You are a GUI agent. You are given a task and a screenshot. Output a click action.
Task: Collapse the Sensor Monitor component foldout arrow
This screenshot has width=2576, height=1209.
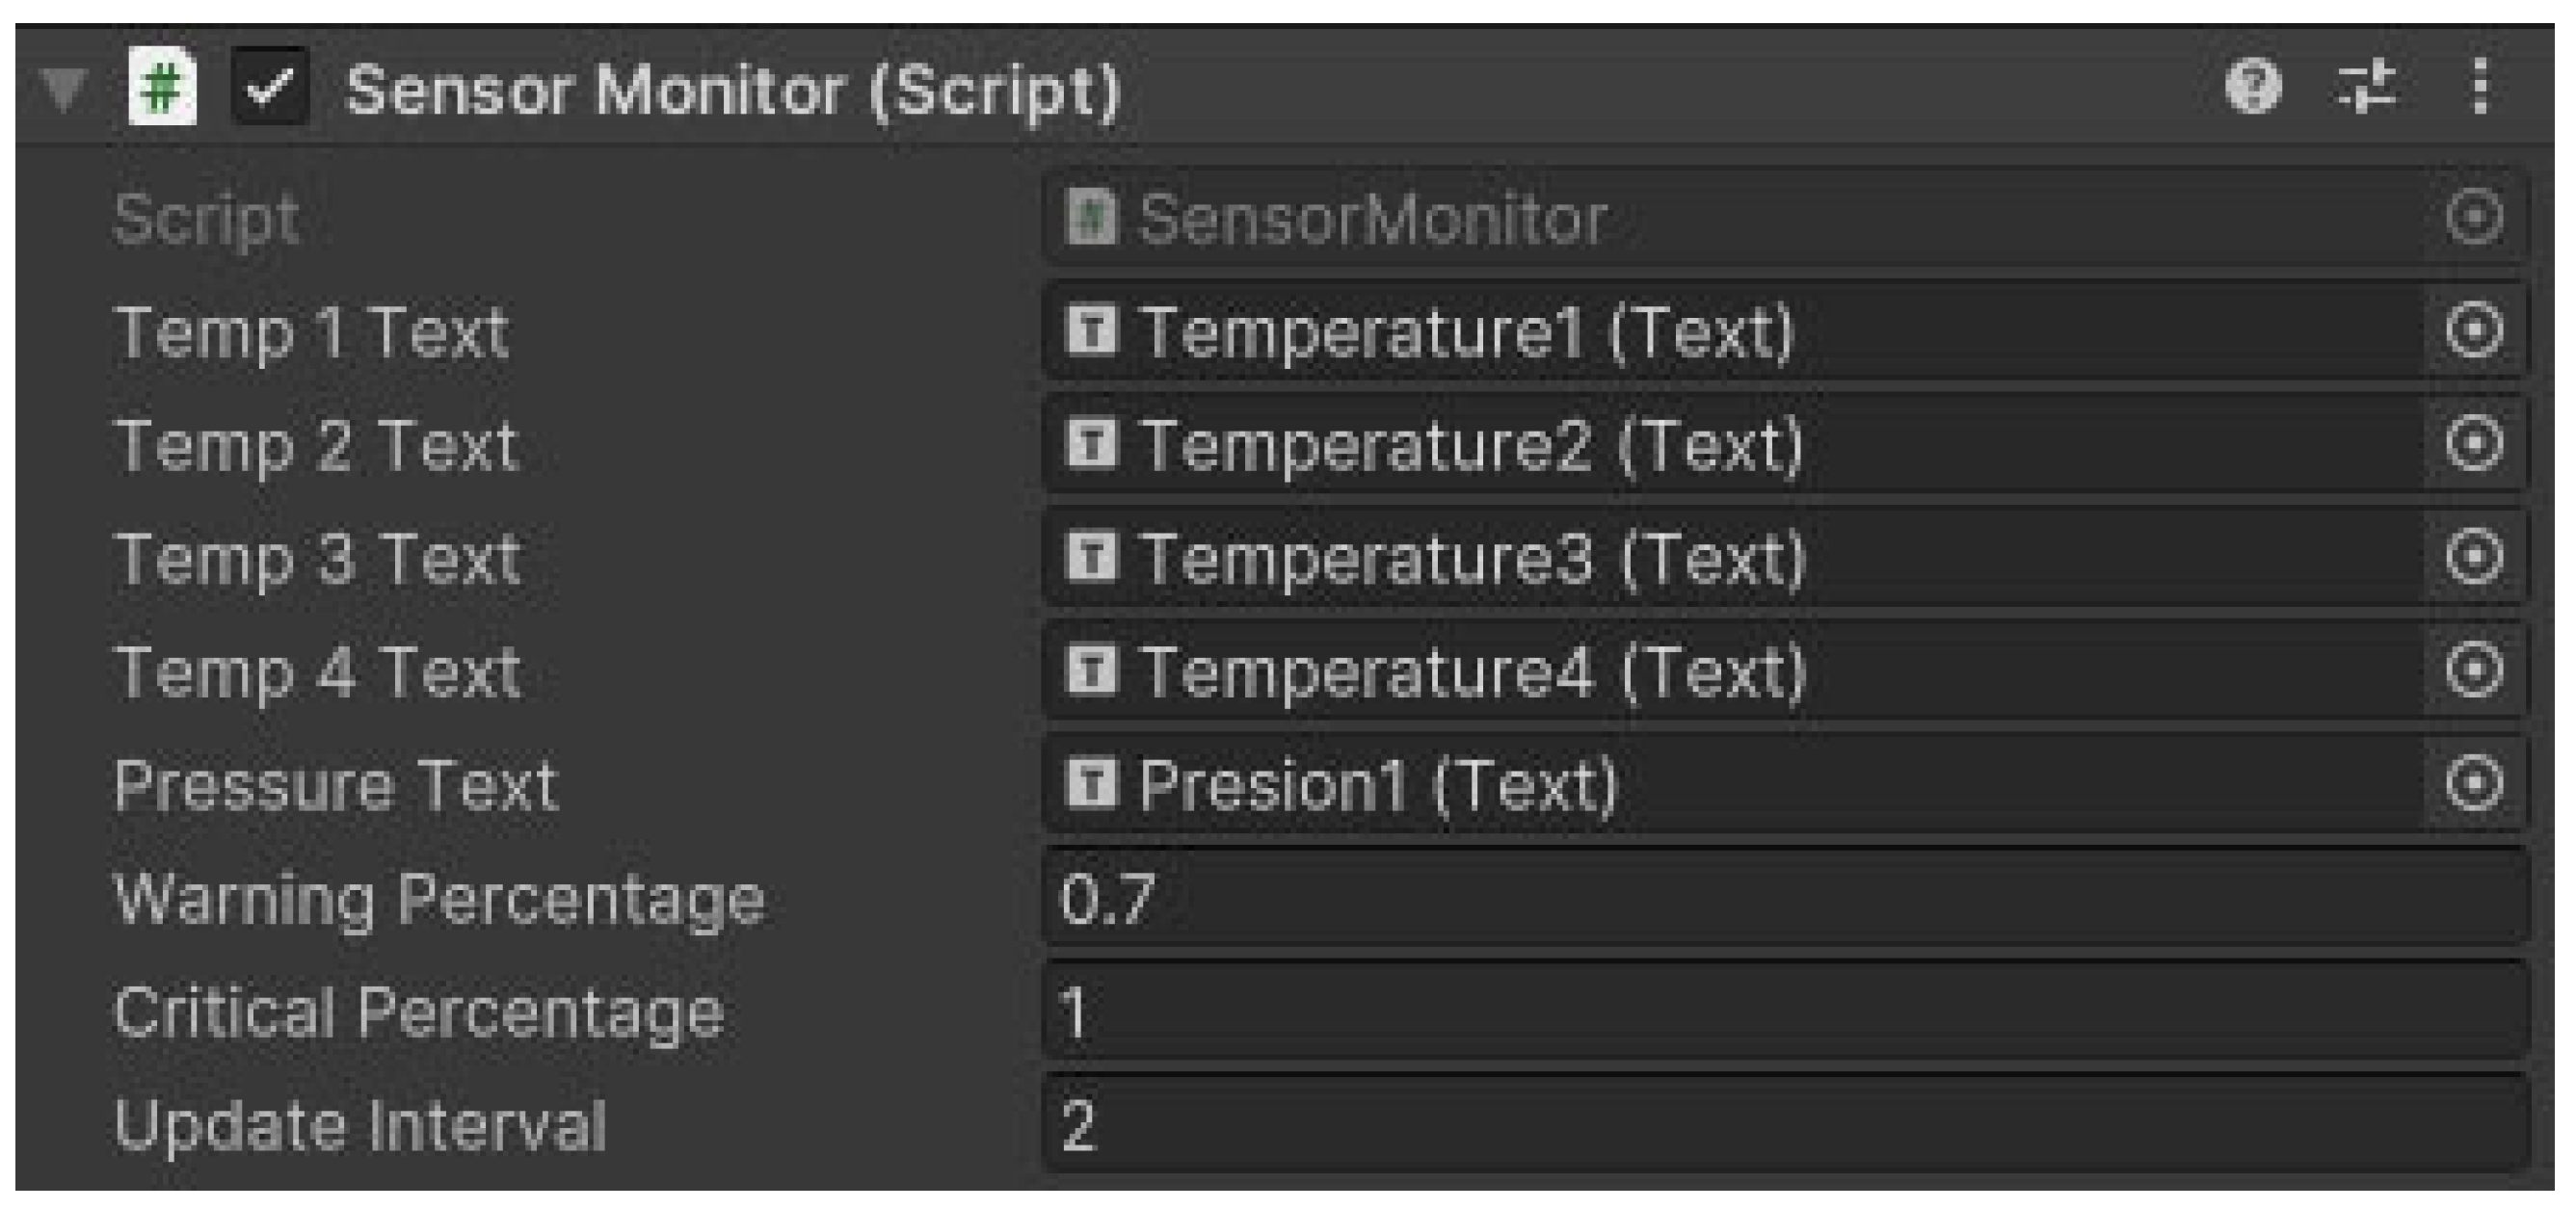[65, 88]
